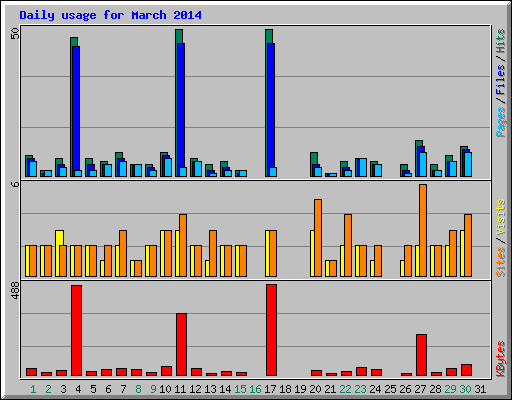Viewport: 512px width, 400px height.
Task: Select day label 2 on x-axis
Action: [48, 389]
